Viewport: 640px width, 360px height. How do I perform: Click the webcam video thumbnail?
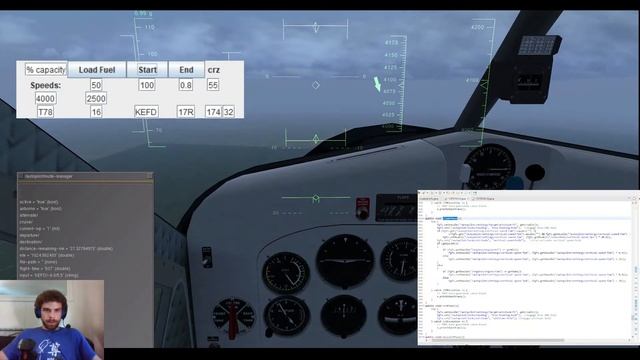(x=52, y=320)
